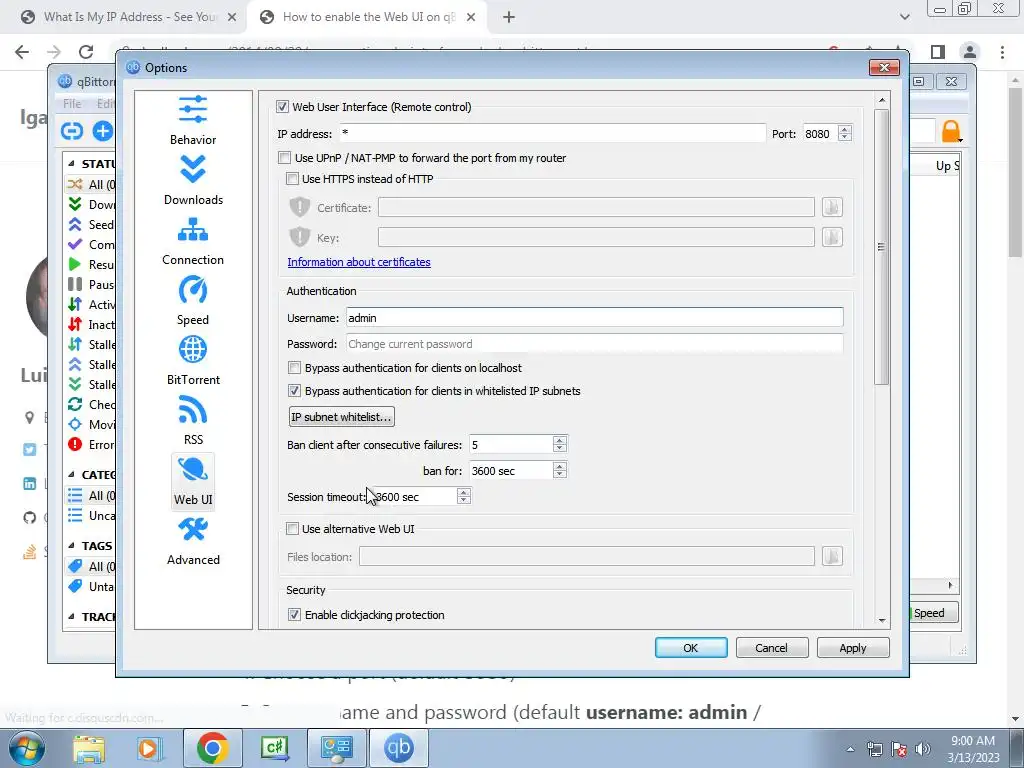
Task: Open the Downloads options section
Action: tap(193, 182)
